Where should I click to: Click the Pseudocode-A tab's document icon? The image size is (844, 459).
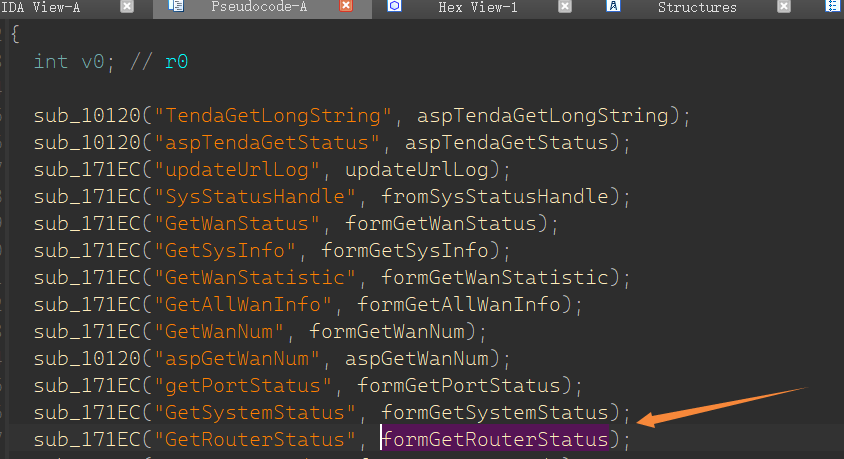176,7
